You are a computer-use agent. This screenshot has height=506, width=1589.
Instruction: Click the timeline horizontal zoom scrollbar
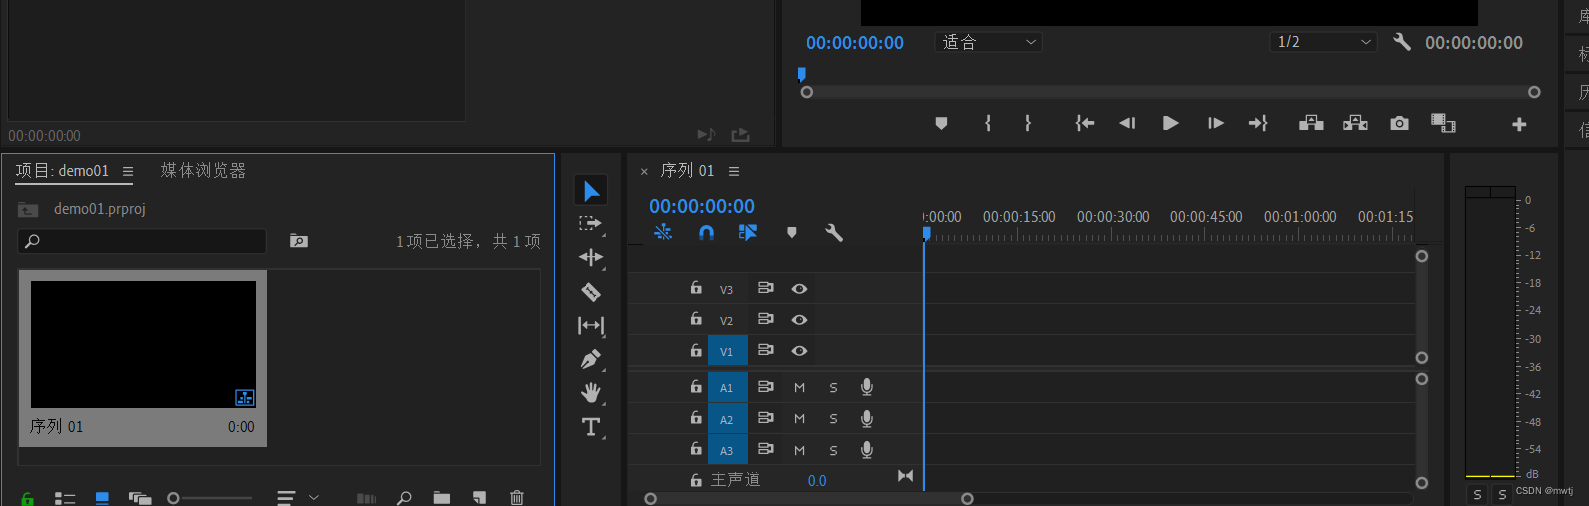coord(809,498)
